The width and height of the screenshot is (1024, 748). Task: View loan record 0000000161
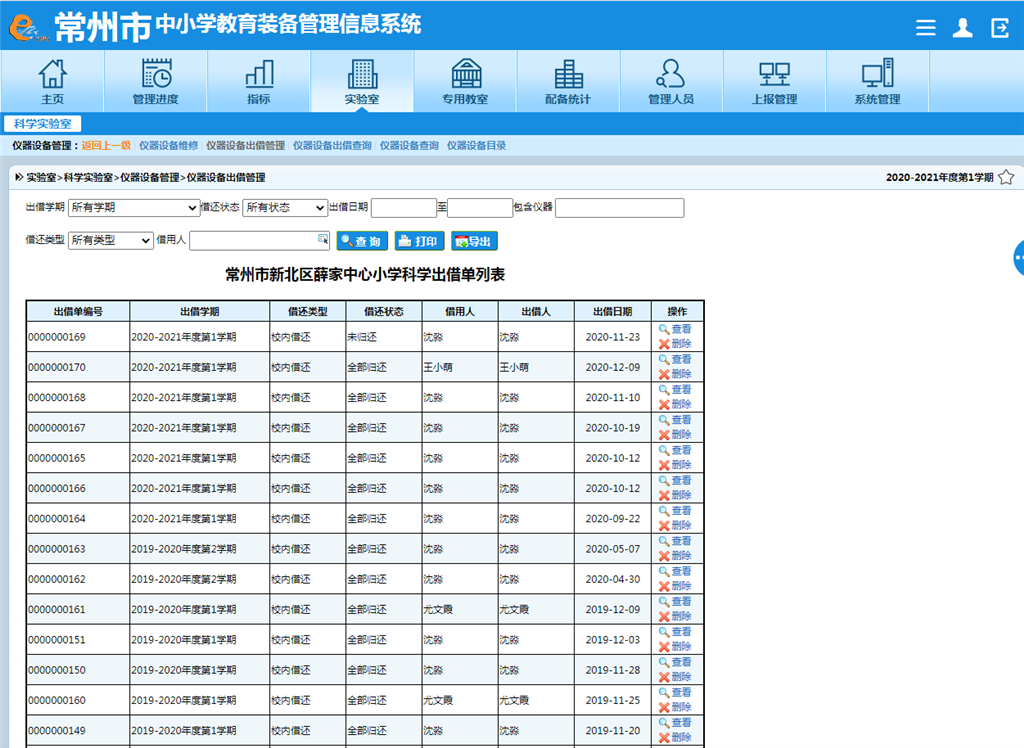[x=675, y=602]
